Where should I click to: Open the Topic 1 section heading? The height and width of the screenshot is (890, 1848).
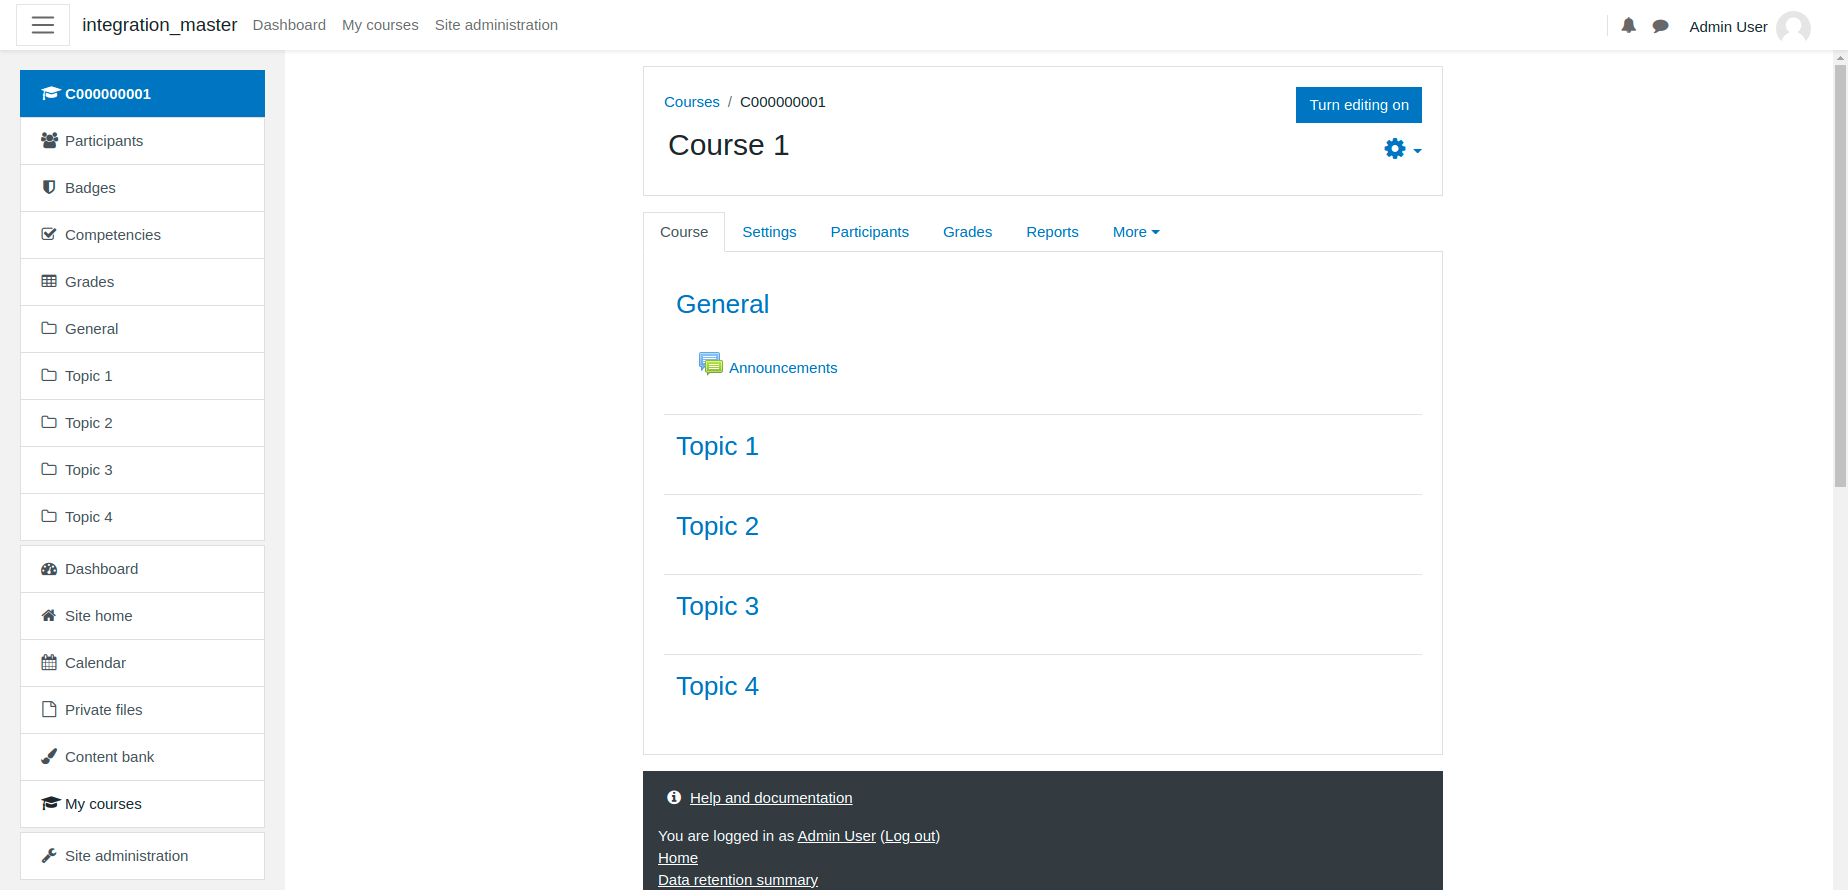click(717, 446)
